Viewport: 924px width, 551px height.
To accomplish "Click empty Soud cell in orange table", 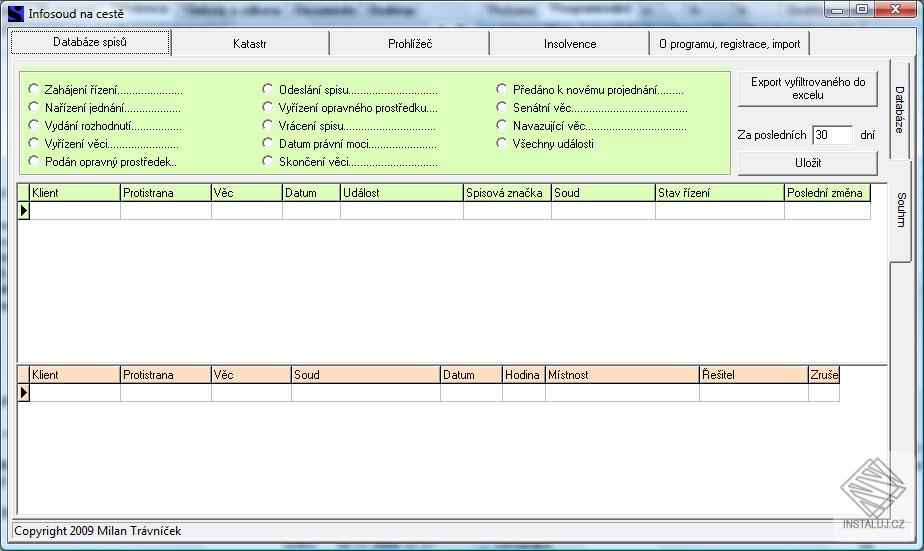I will click(366, 392).
